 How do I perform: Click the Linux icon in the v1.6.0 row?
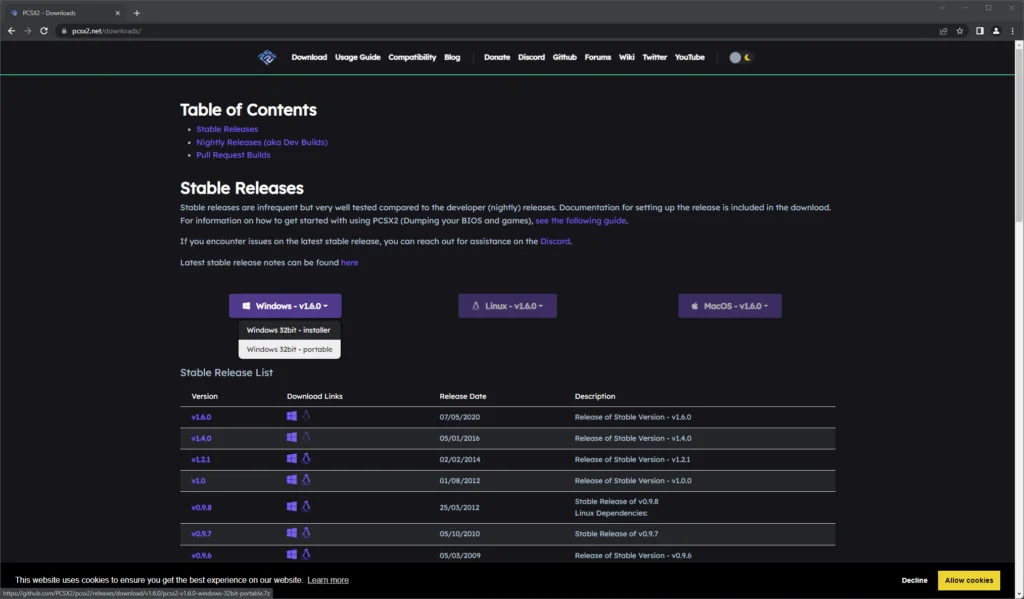point(306,415)
